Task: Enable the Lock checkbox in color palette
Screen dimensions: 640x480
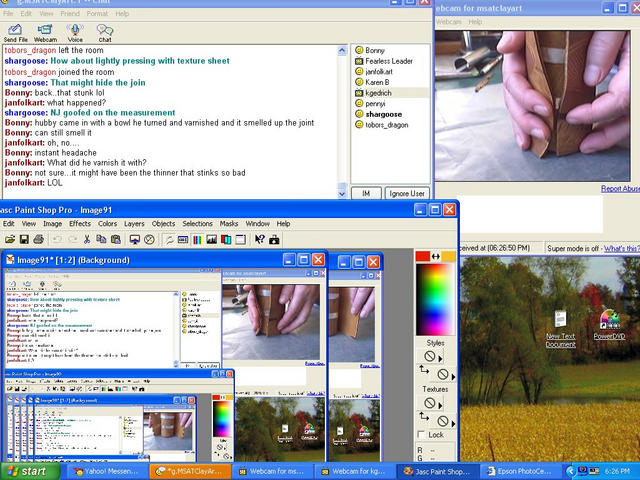Action: 422,435
